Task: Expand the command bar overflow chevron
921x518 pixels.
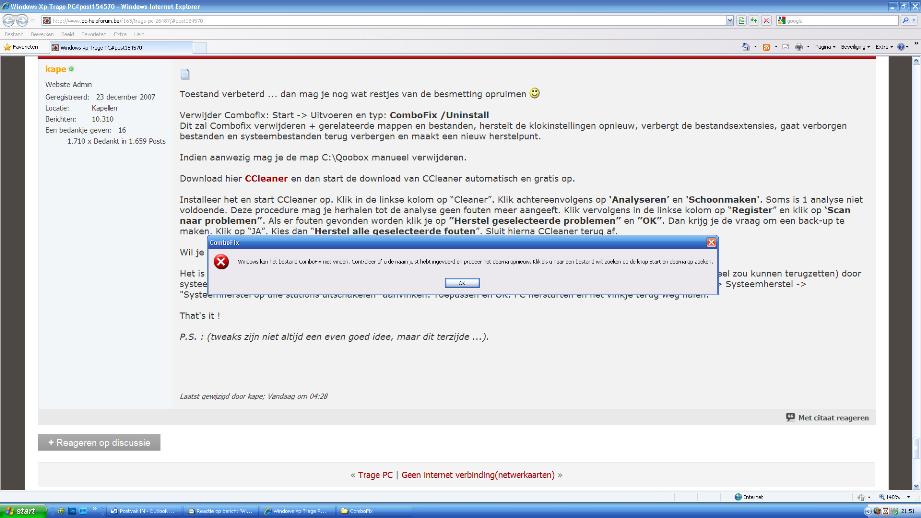Action: 916,45
